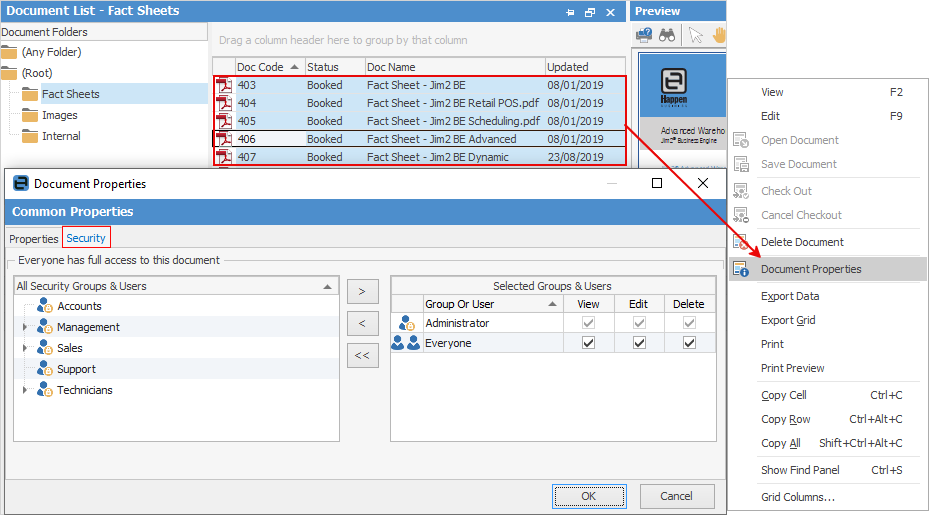
Task: Click the Support group icon
Action: click(44, 369)
